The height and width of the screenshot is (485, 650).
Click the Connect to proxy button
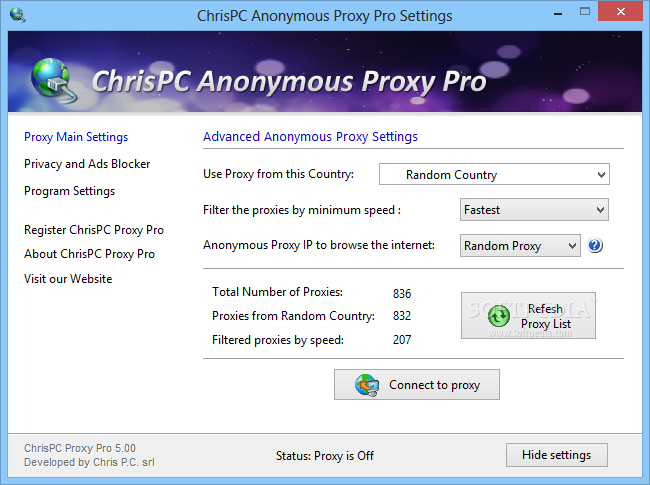tap(417, 385)
